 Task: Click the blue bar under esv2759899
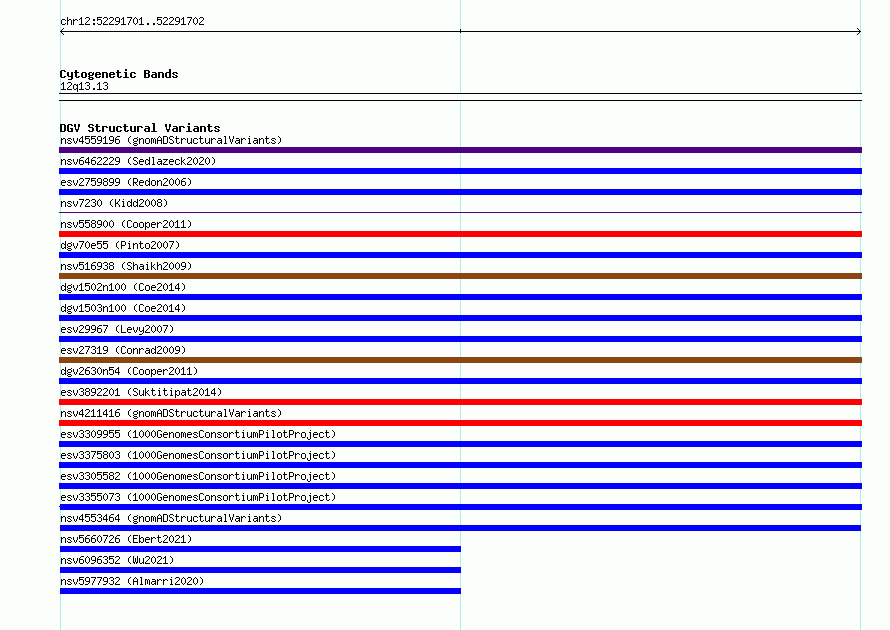tap(460, 192)
